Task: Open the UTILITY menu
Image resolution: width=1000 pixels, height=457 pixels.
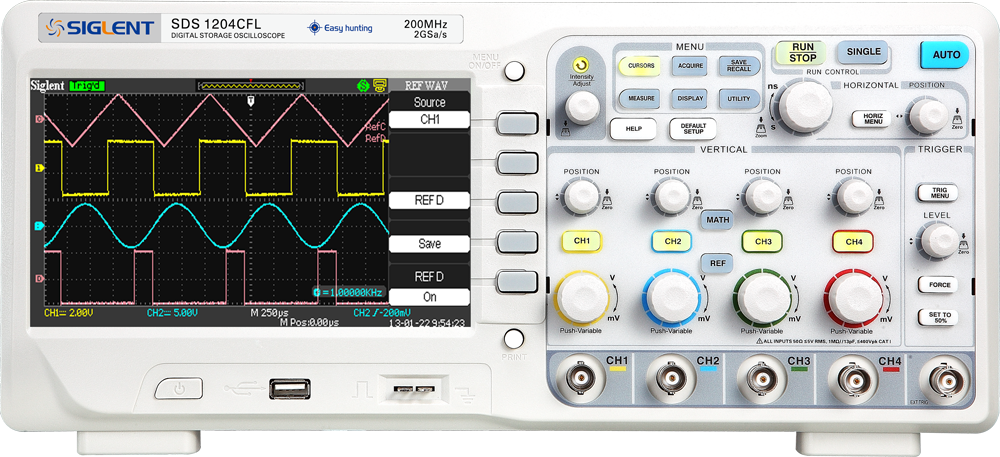Action: 740,99
